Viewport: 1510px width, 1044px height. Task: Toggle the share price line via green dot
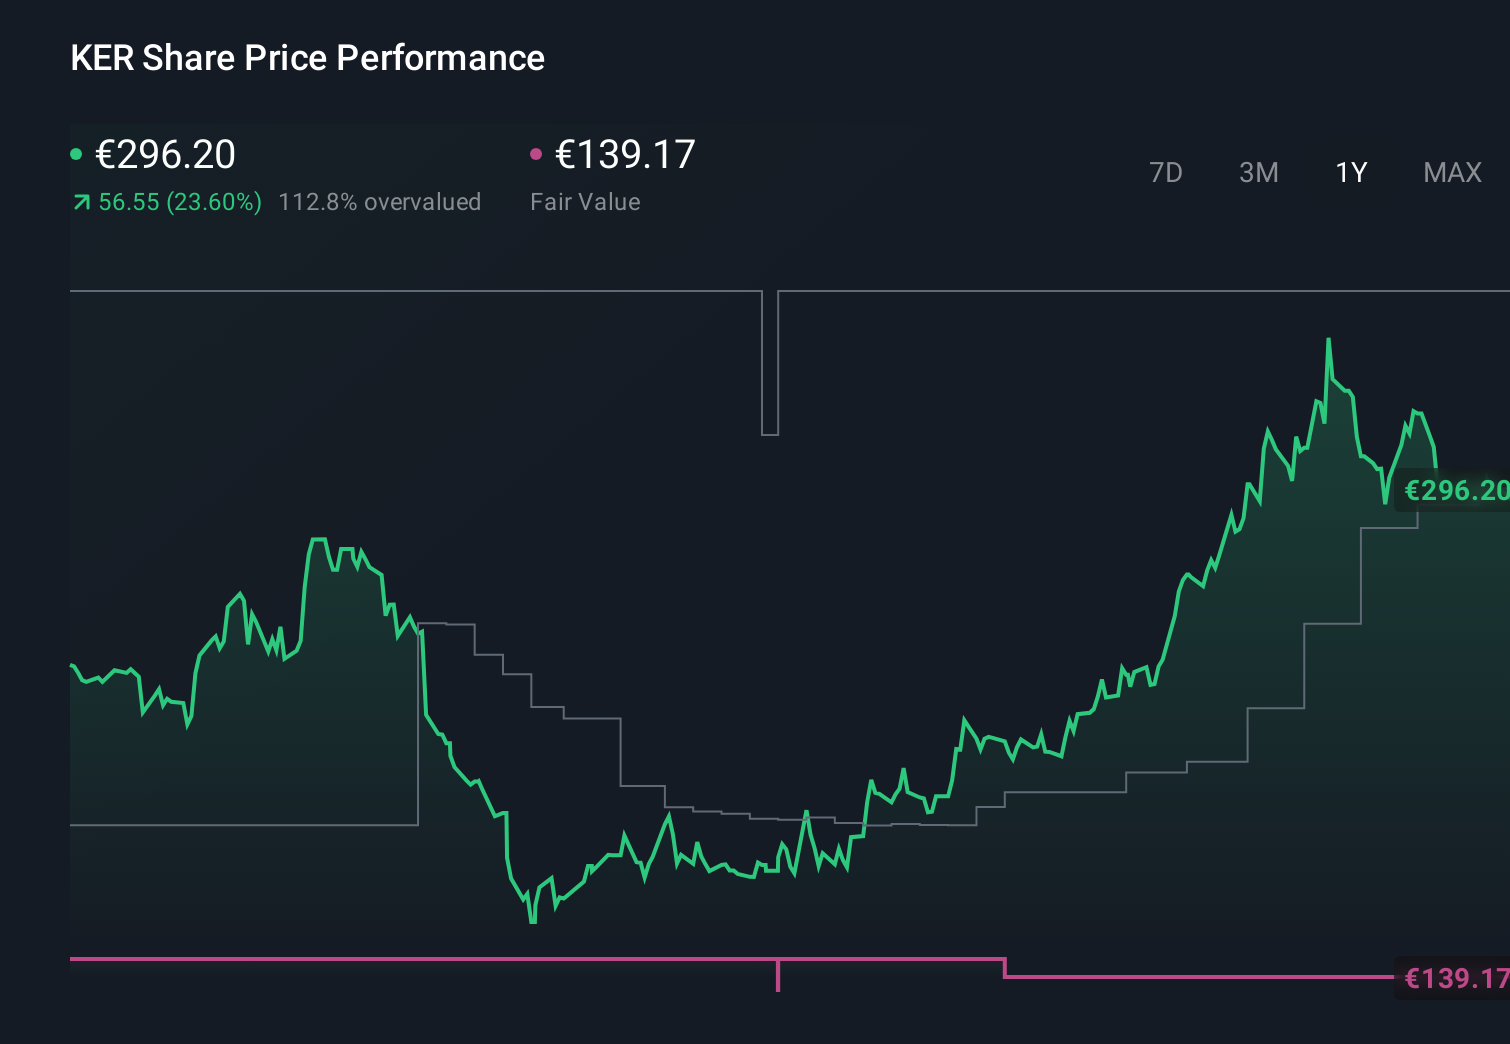click(x=76, y=153)
